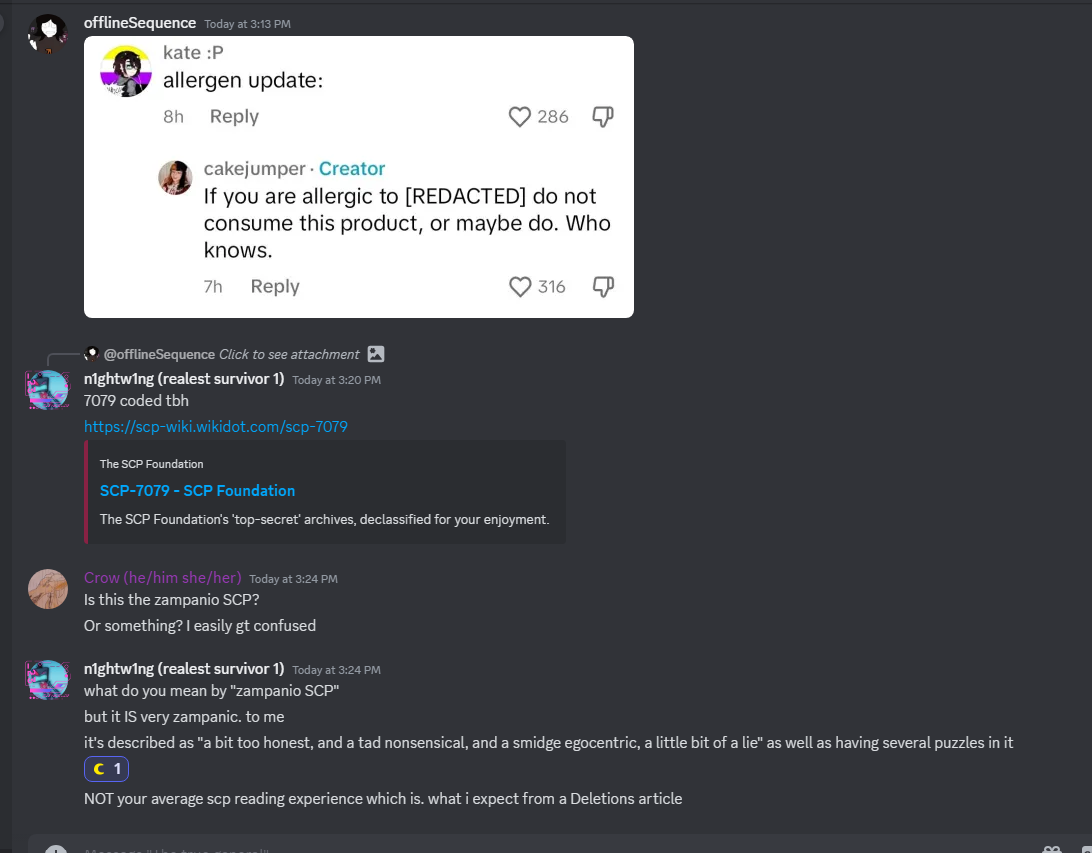1092x853 pixels.
Task: Click n1ghtw1ng's avatar on the 7079 message
Action: click(48, 390)
